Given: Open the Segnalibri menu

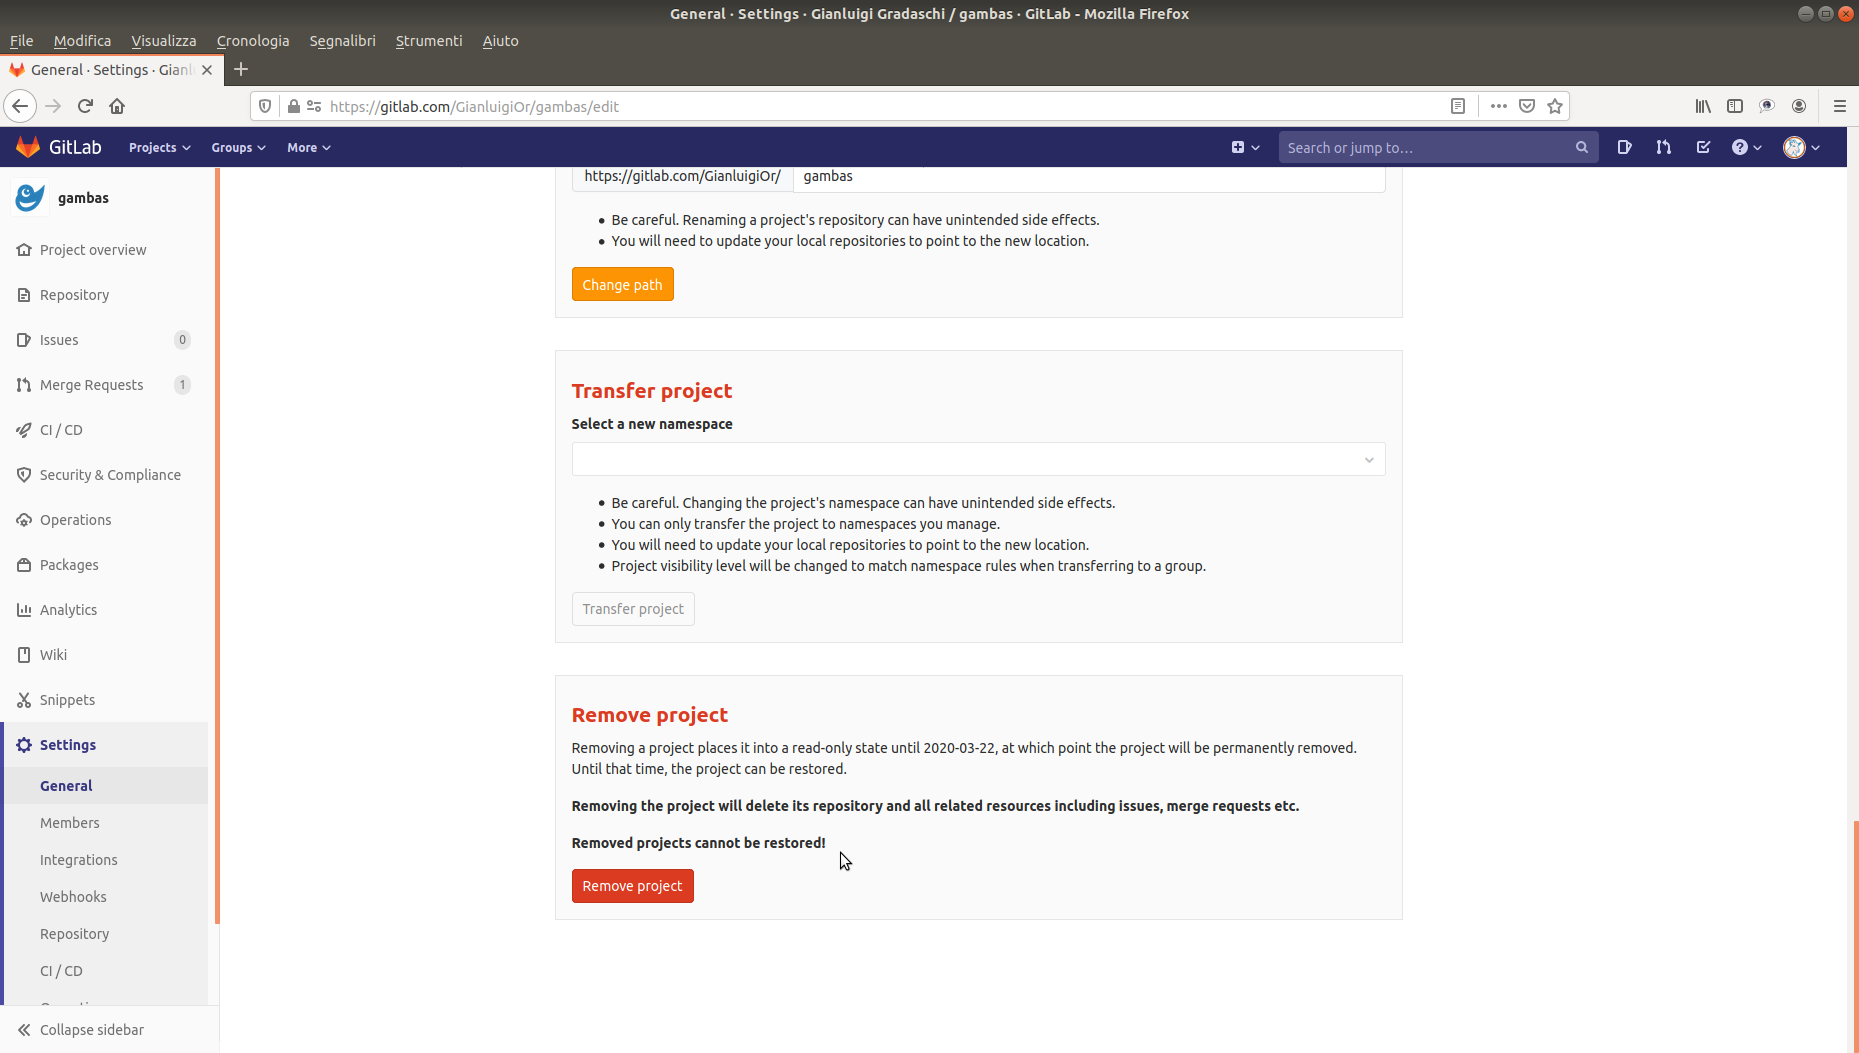Looking at the screenshot, I should click(342, 41).
